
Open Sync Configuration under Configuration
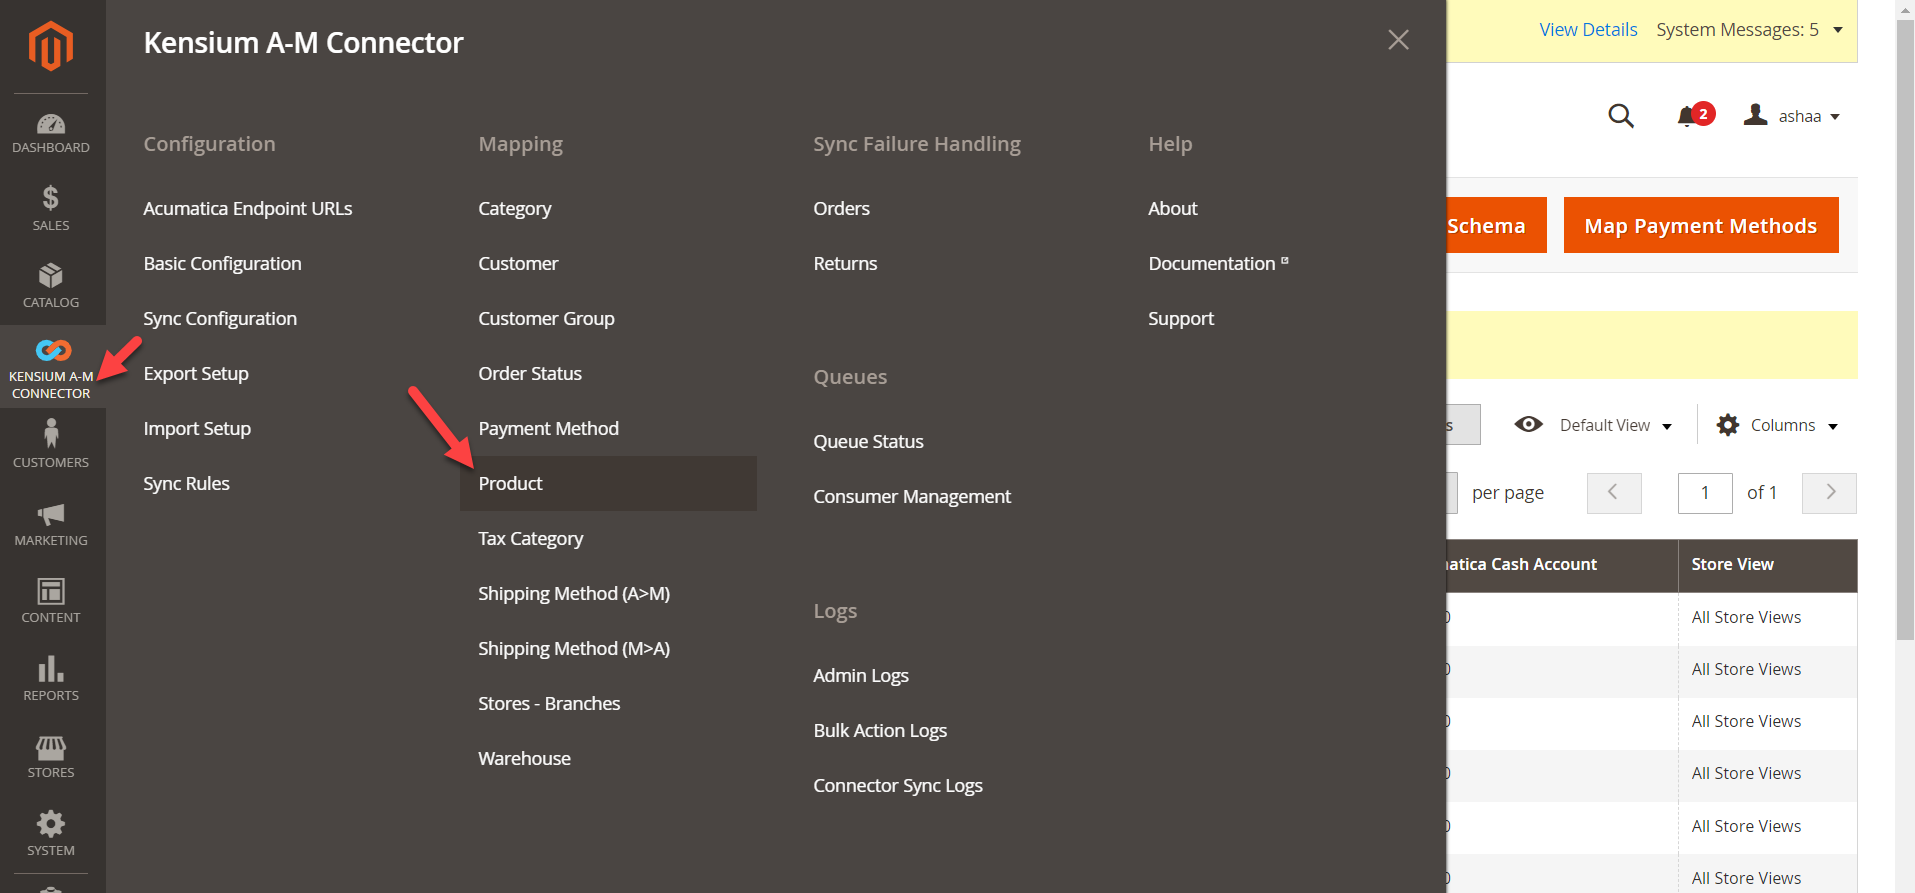coord(220,318)
